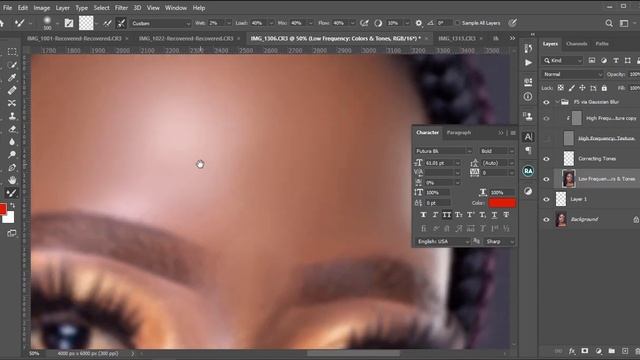
Task: Open the workspace switcher icon
Action: (624, 23)
